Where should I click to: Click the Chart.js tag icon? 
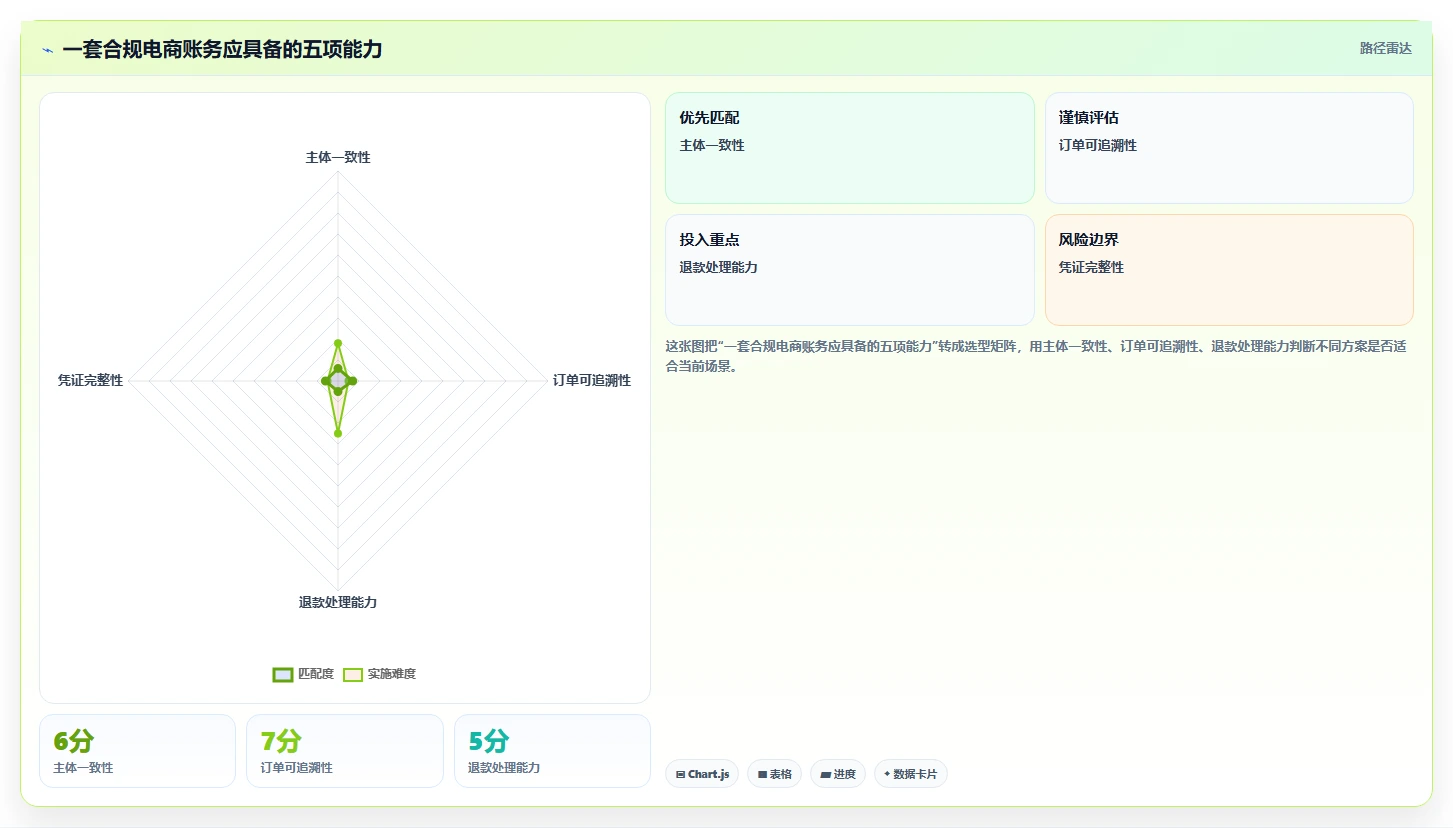point(681,775)
